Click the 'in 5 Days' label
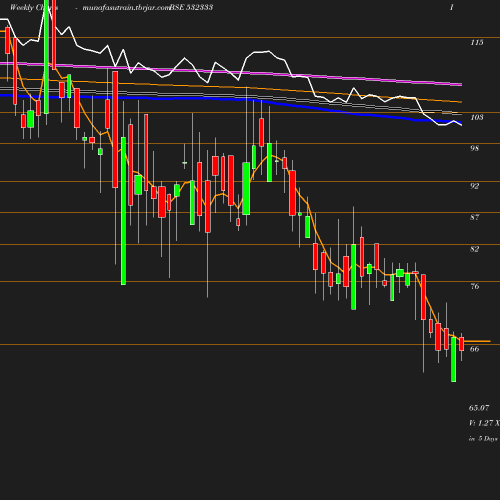500x500 pixels. 483,439
